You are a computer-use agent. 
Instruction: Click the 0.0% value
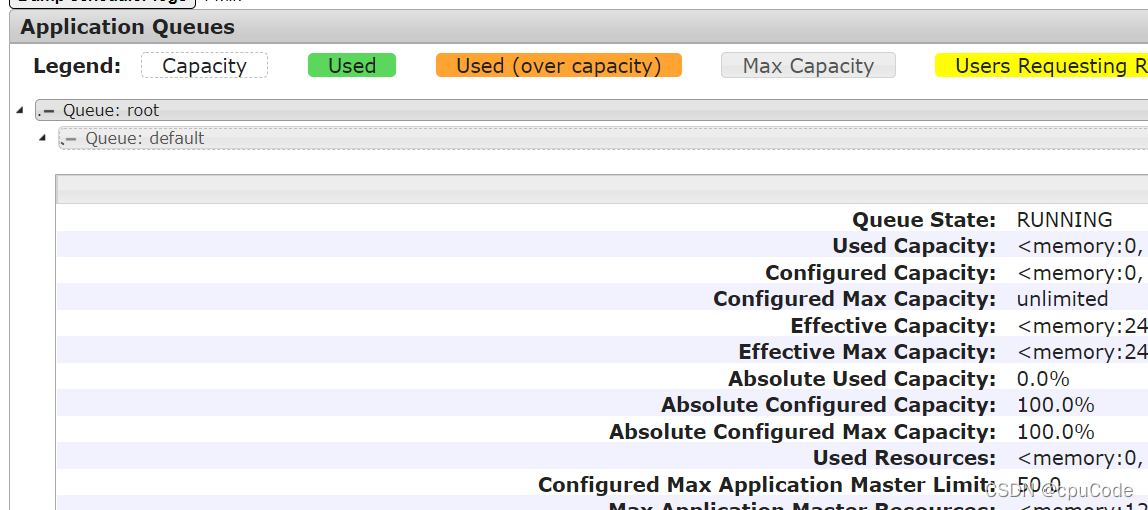click(1043, 378)
